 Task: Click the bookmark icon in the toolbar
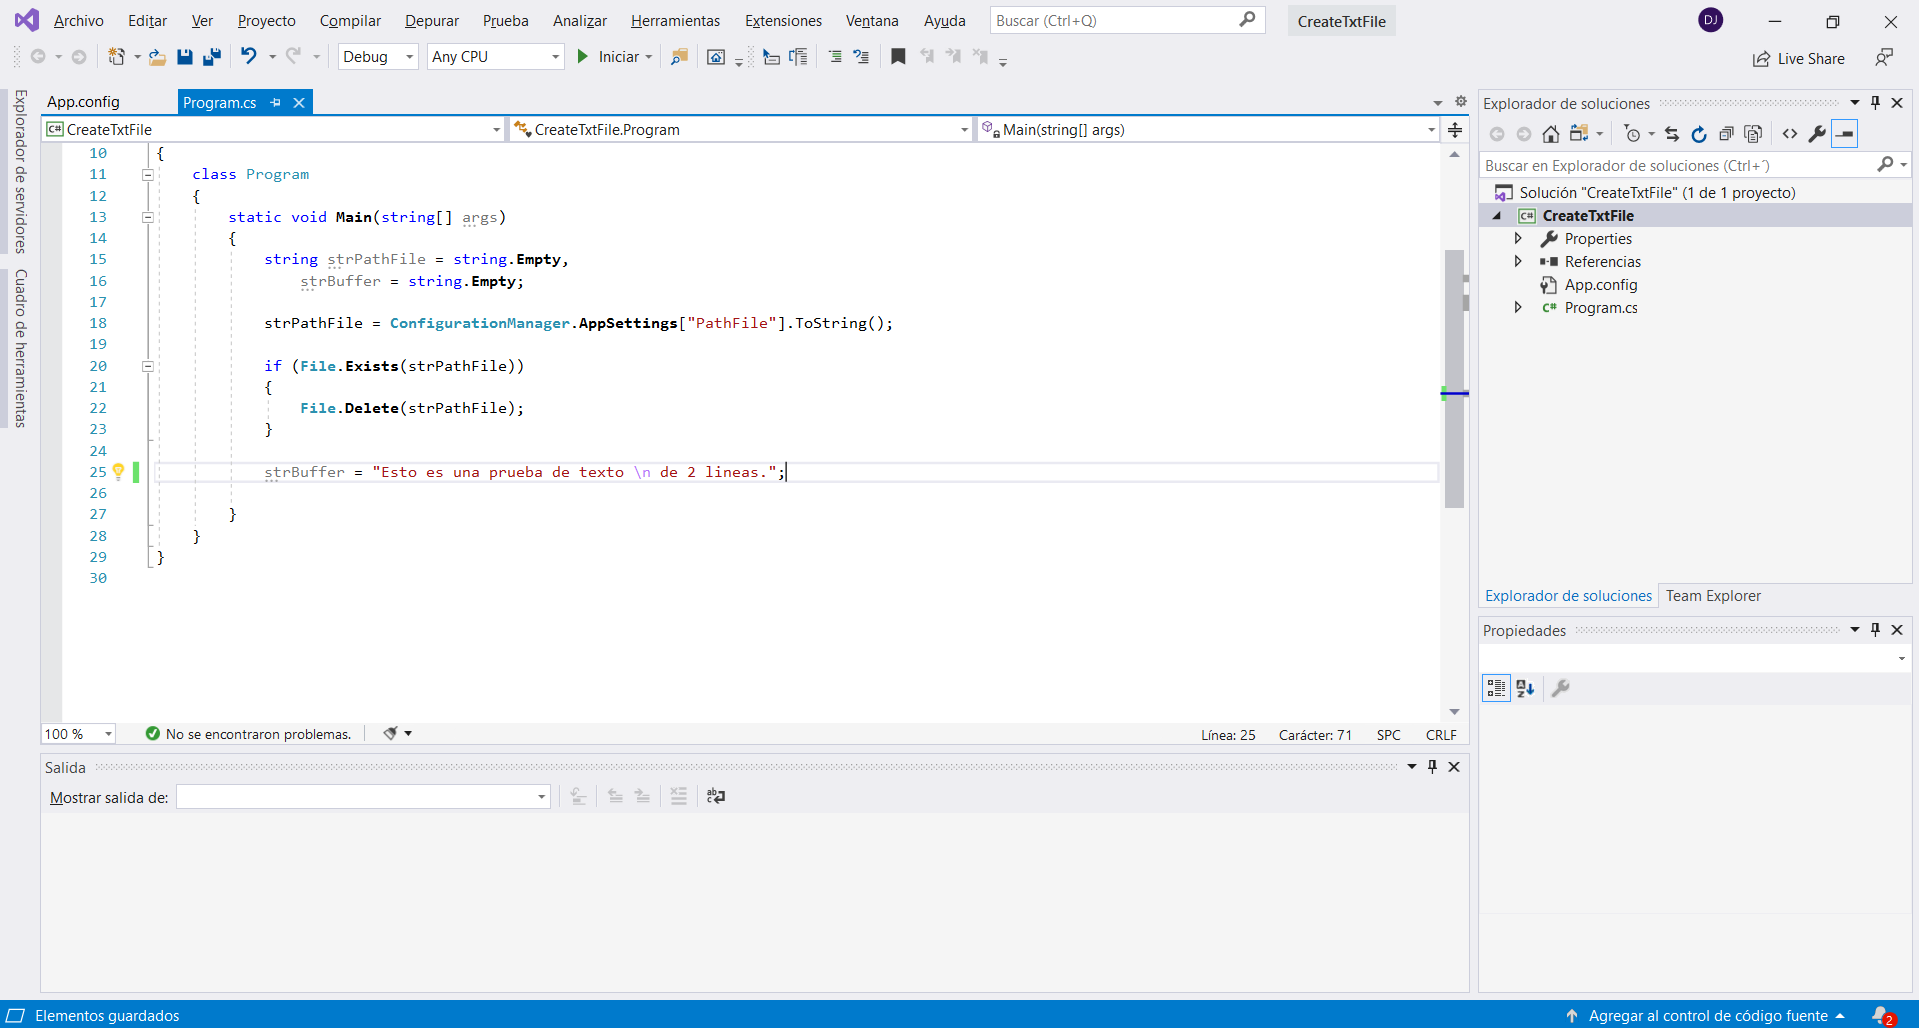898,57
